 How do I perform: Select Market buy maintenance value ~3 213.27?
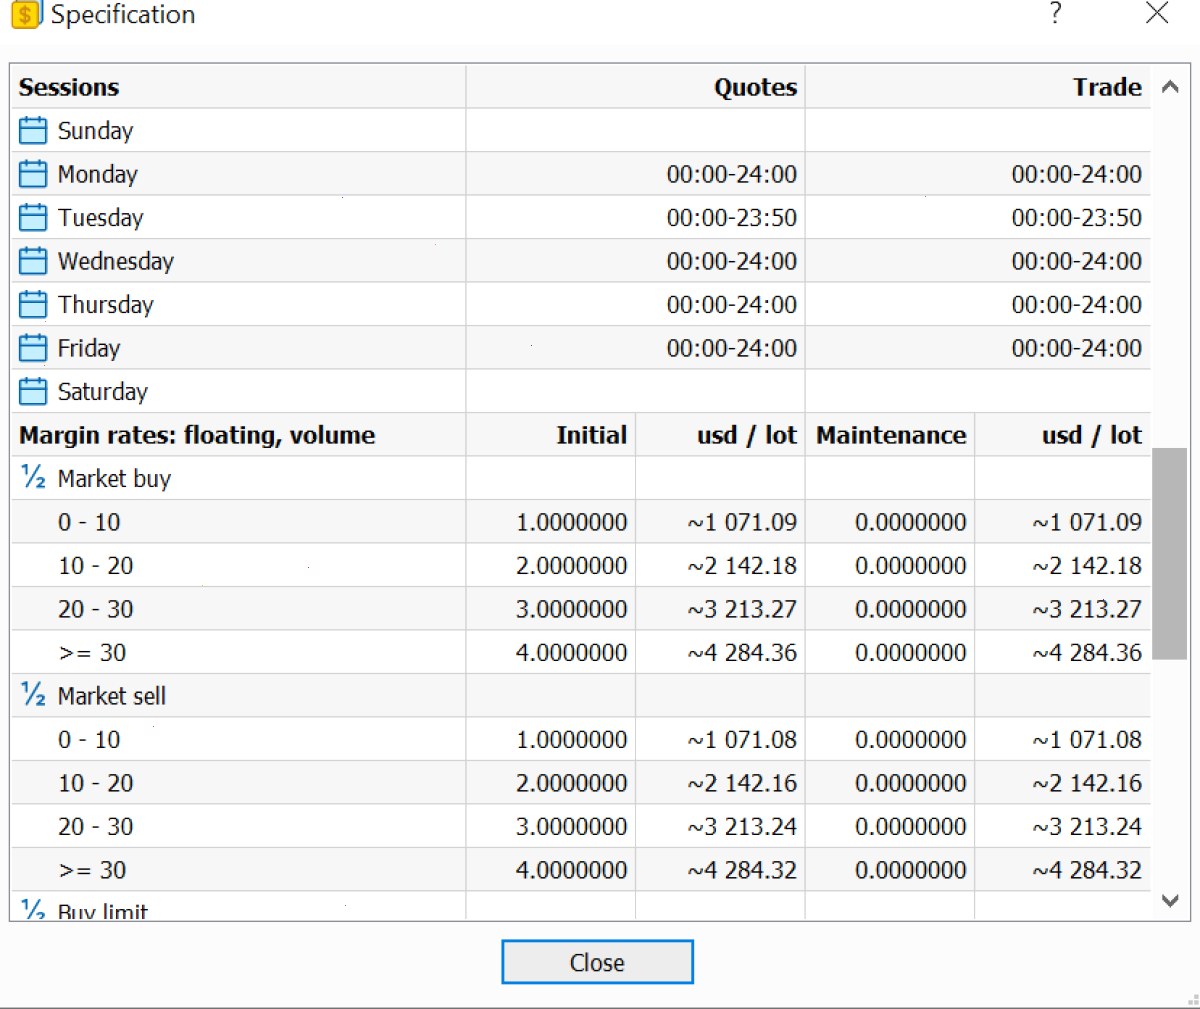[1087, 609]
